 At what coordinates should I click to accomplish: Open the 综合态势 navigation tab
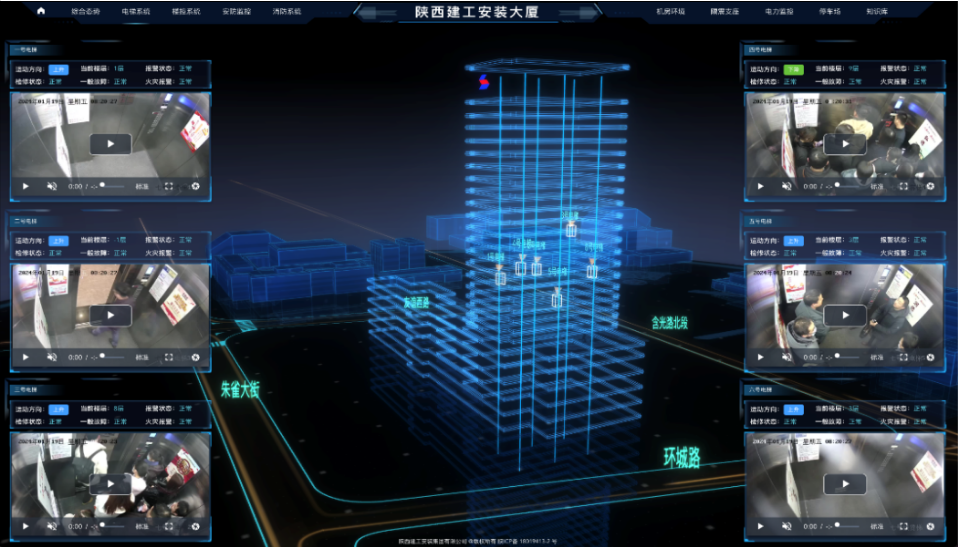86,12
